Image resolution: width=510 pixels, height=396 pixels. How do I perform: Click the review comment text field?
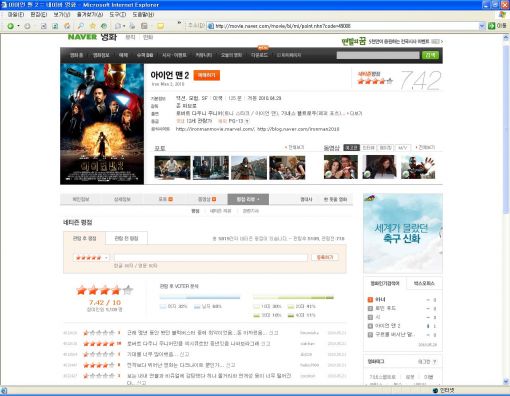coord(211,258)
